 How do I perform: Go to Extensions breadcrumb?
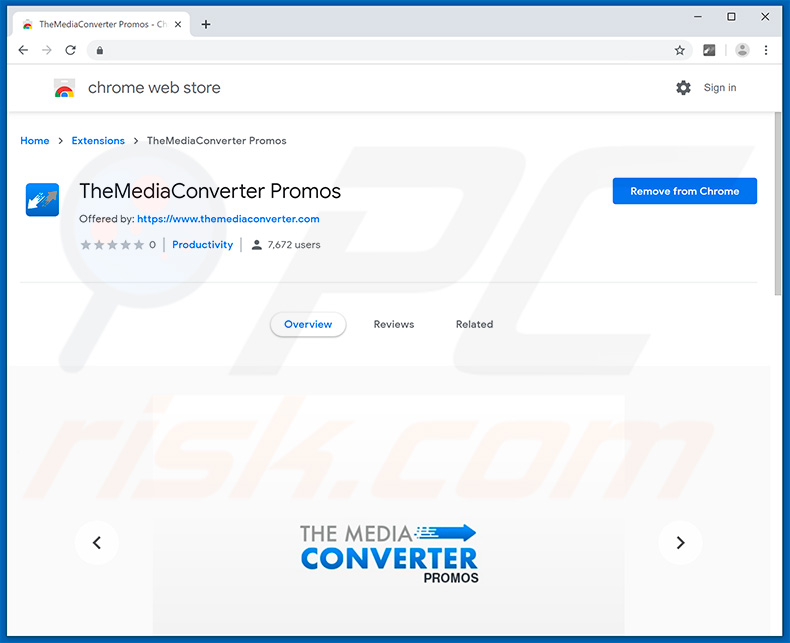98,141
